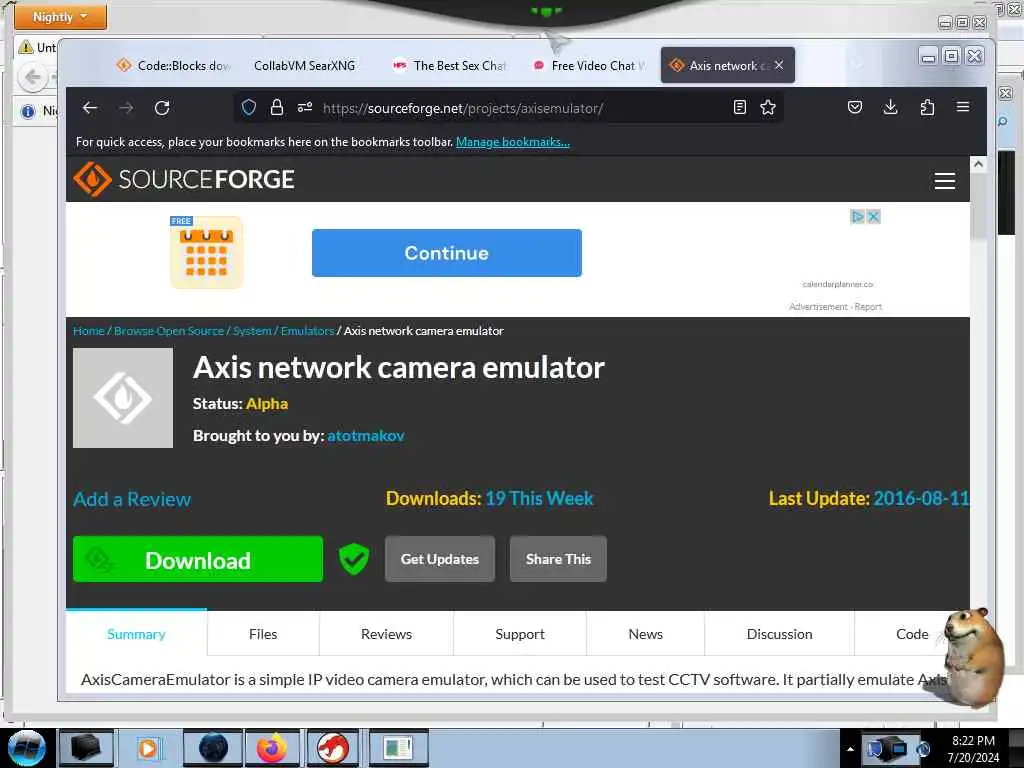Open the Code project tab
The width and height of the screenshot is (1024, 768).
coord(912,634)
